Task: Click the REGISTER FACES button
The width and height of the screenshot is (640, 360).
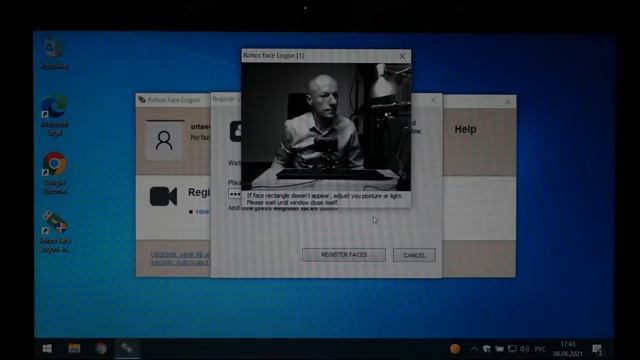Action: pos(344,255)
